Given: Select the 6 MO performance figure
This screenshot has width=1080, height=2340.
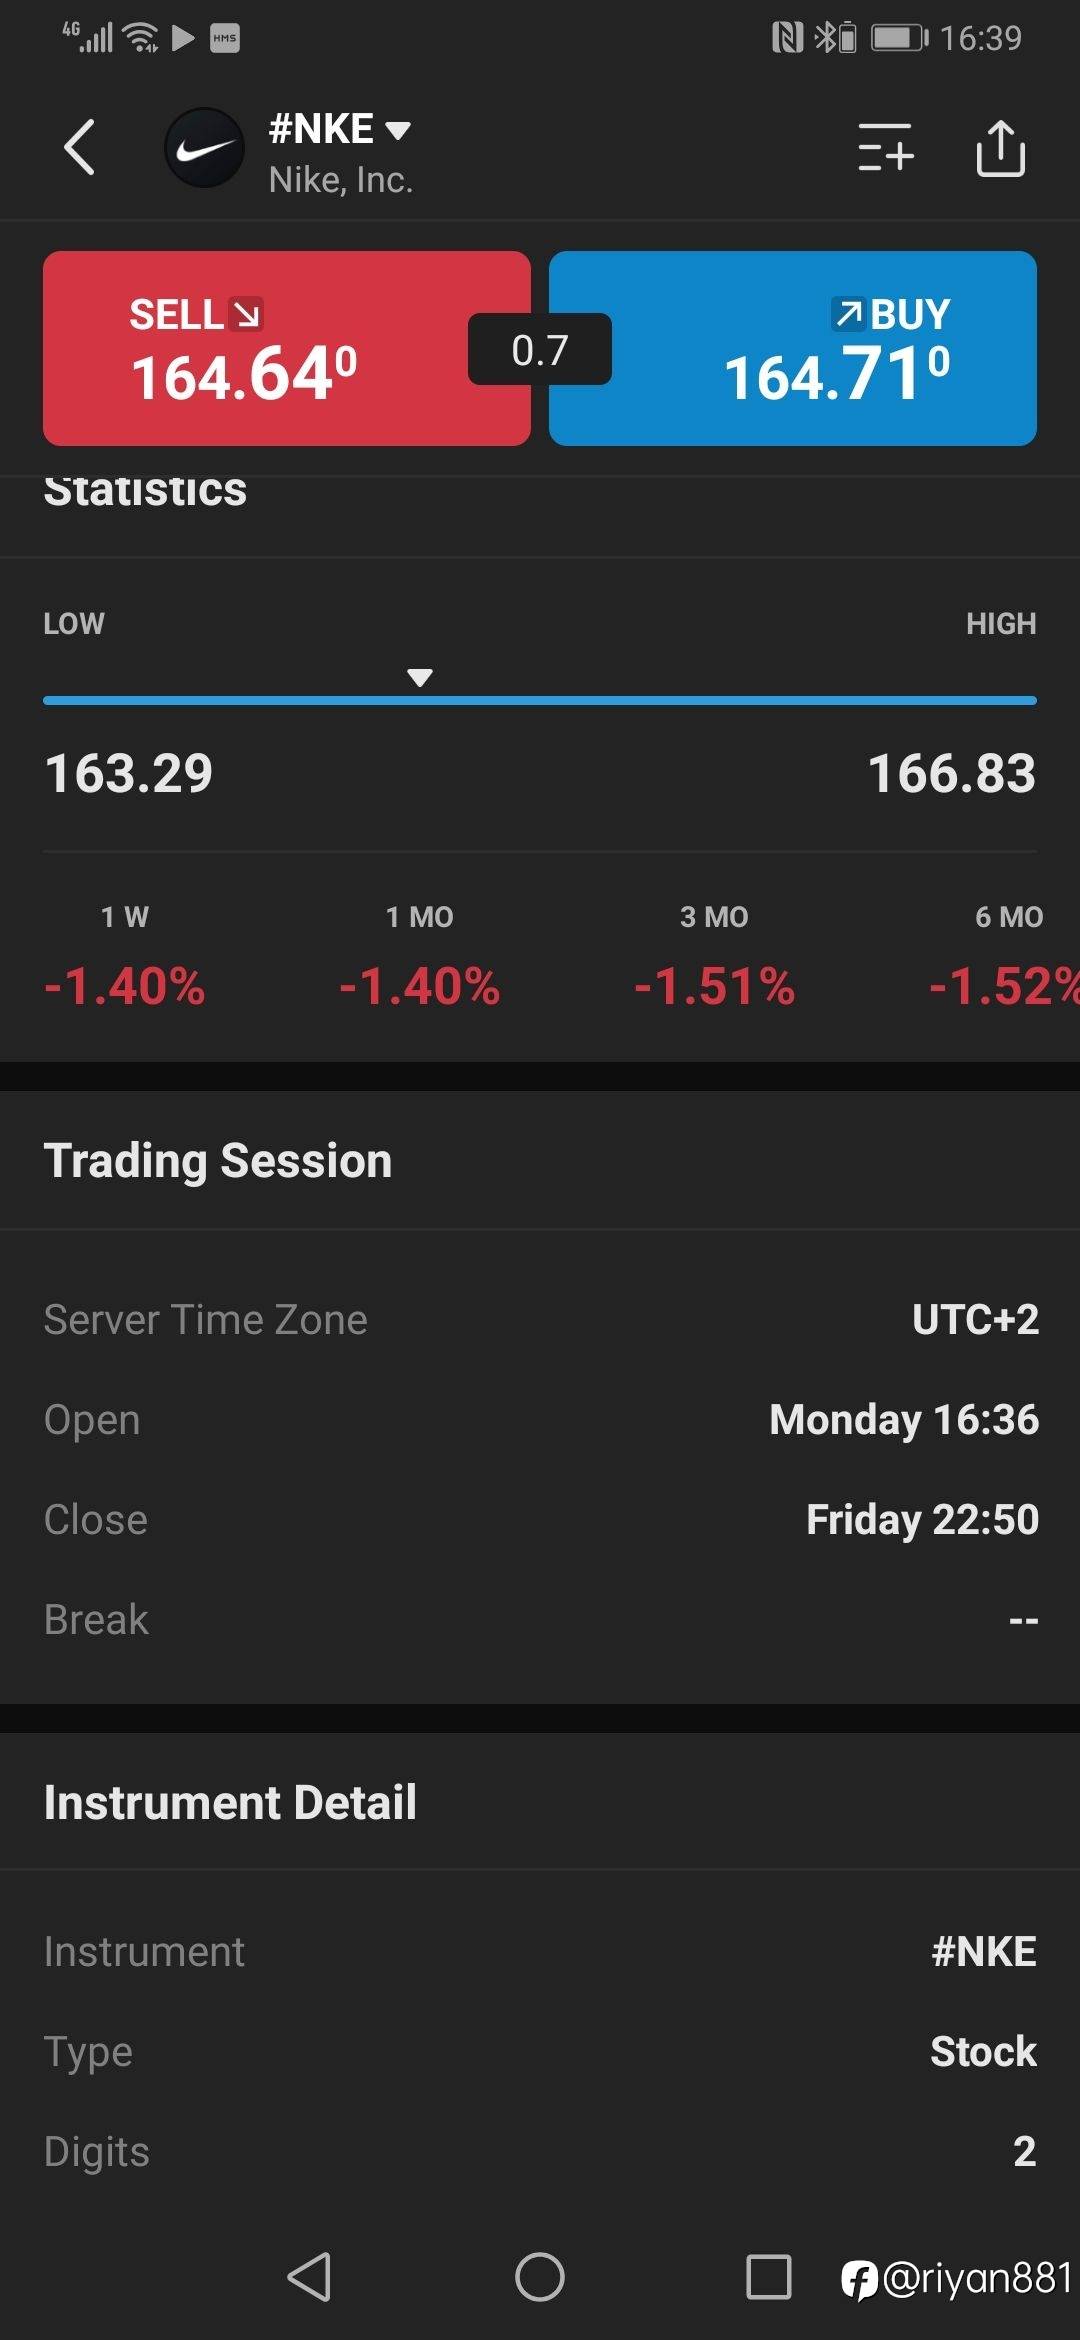Looking at the screenshot, I should pos(1004,986).
